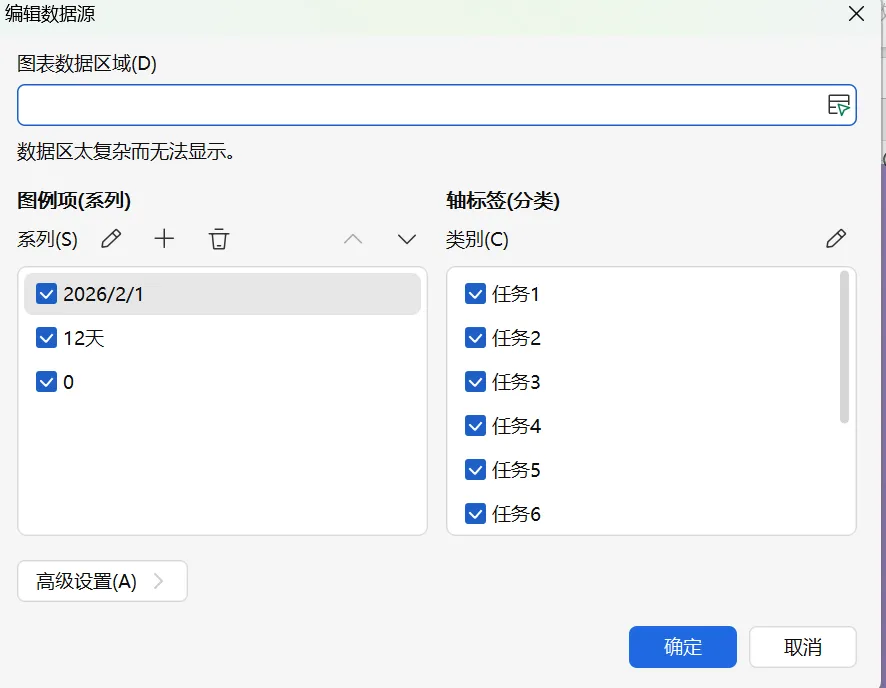Expand the 高级设置(A) options
Viewport: 886px width, 688px height.
(x=102, y=581)
